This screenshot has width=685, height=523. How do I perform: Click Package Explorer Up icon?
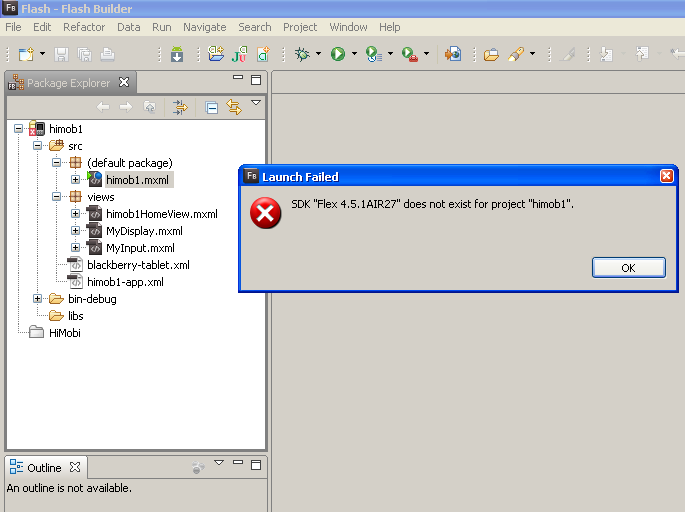(x=149, y=107)
